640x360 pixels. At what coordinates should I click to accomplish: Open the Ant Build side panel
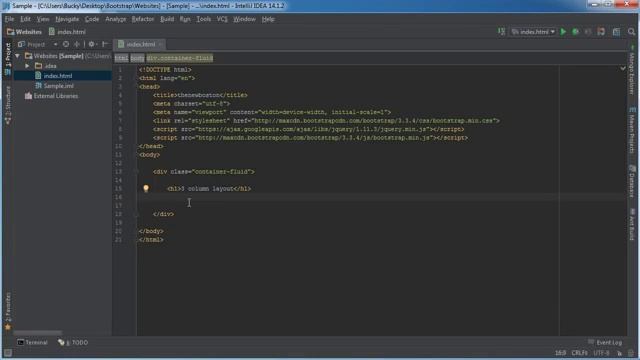tap(632, 224)
